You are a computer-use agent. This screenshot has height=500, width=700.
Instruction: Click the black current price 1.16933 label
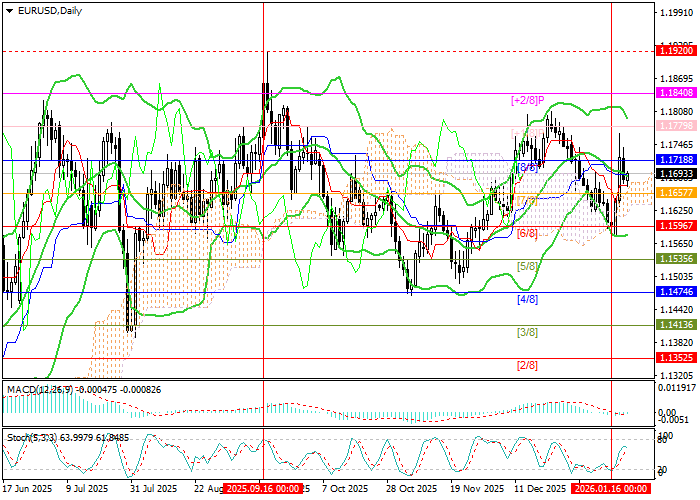click(x=675, y=173)
